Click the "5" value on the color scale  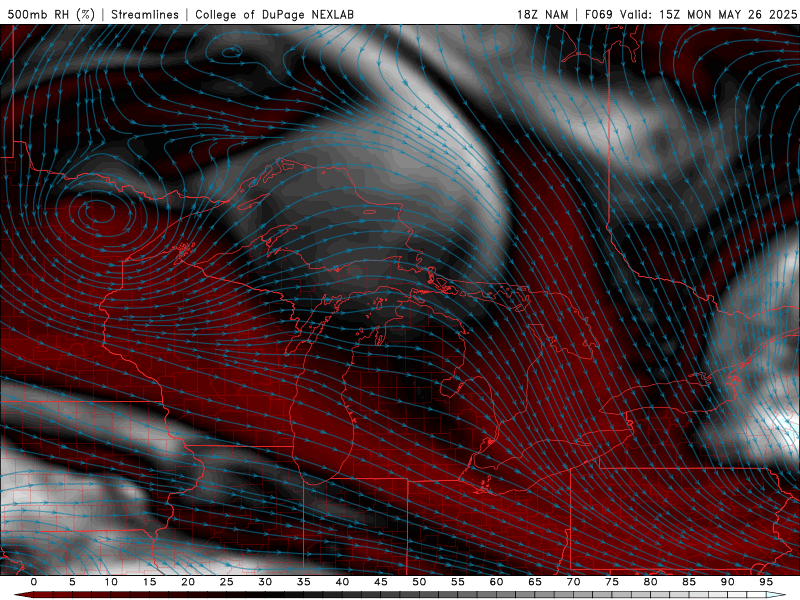pyautogui.click(x=72, y=582)
